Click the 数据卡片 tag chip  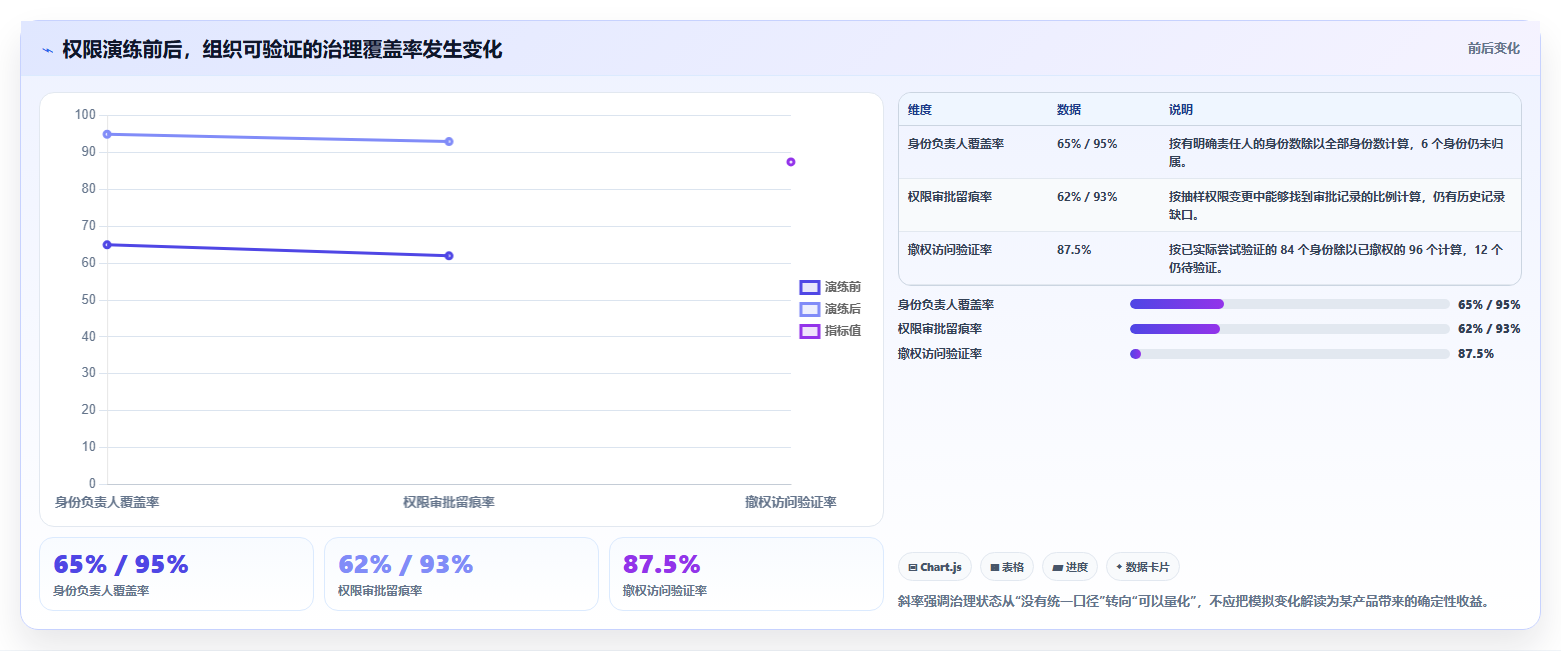pyautogui.click(x=1143, y=567)
